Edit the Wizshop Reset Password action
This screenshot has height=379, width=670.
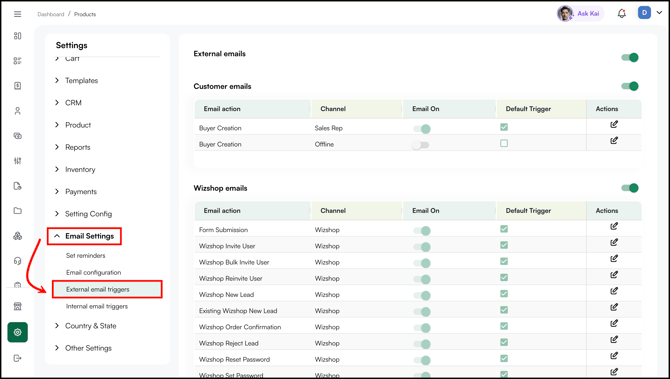[x=614, y=356]
